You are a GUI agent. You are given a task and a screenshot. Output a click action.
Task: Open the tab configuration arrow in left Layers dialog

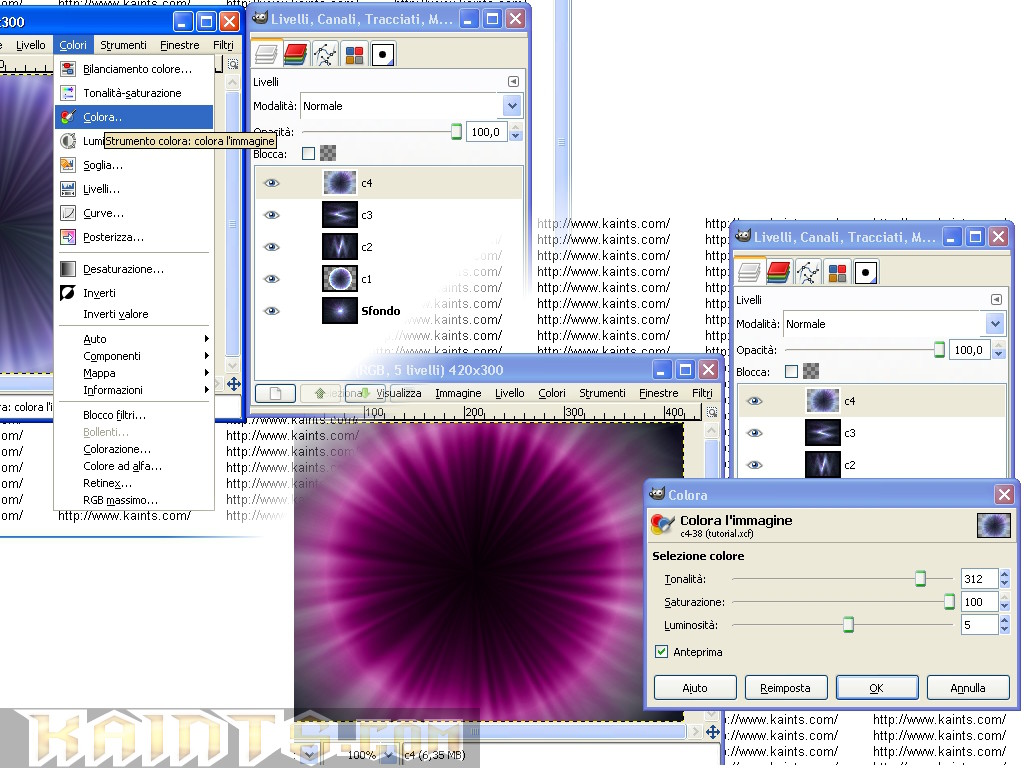(x=513, y=82)
